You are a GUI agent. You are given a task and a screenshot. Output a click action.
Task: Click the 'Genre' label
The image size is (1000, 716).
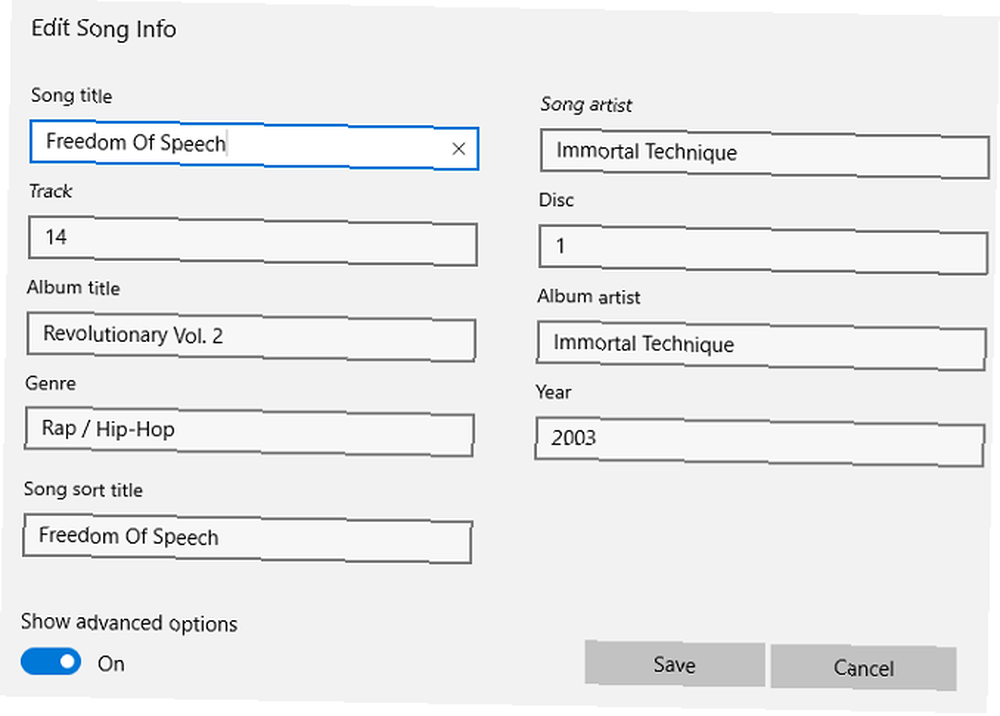(50, 383)
